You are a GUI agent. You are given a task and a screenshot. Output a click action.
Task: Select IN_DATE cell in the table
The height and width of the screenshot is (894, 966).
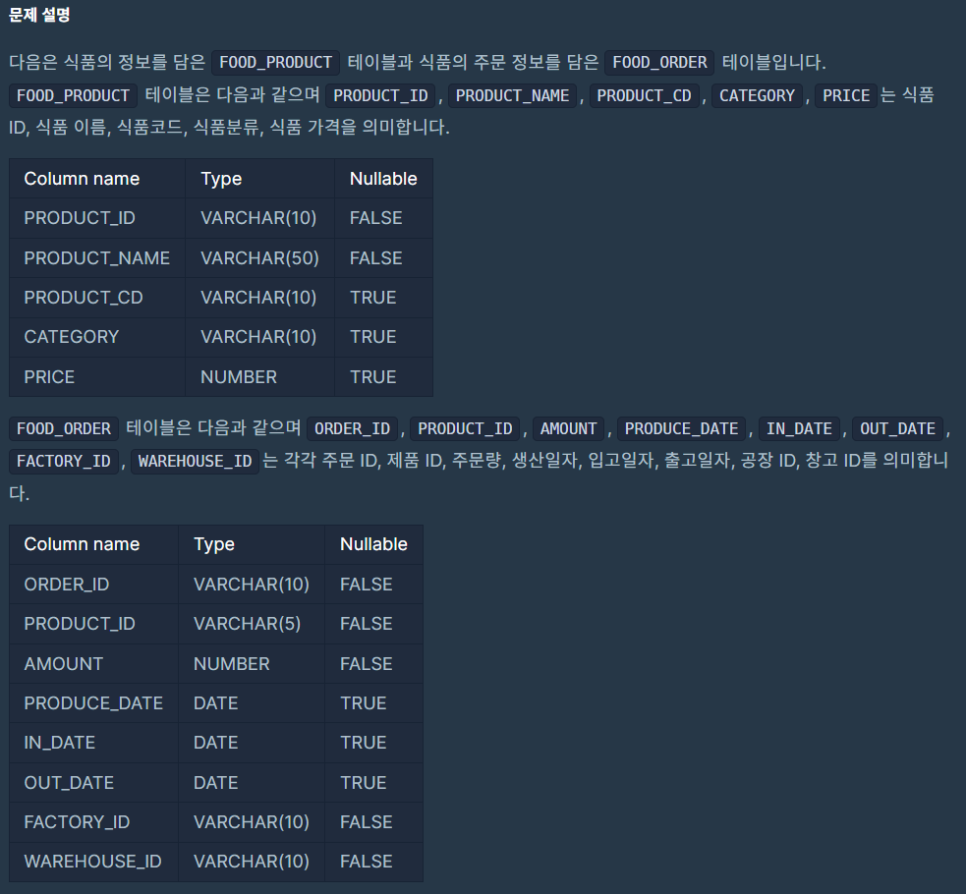[x=94, y=742]
